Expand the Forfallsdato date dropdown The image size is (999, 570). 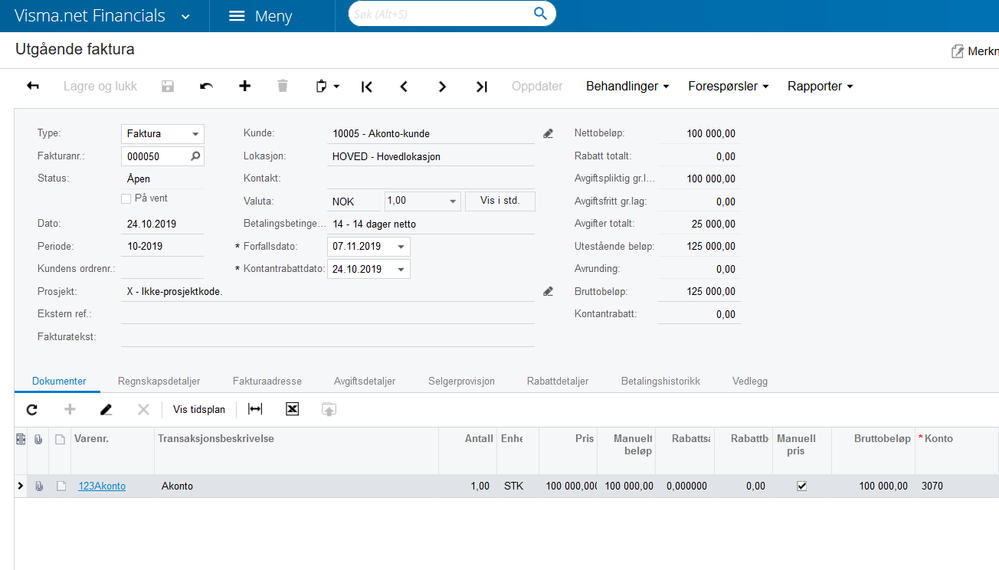pos(401,246)
